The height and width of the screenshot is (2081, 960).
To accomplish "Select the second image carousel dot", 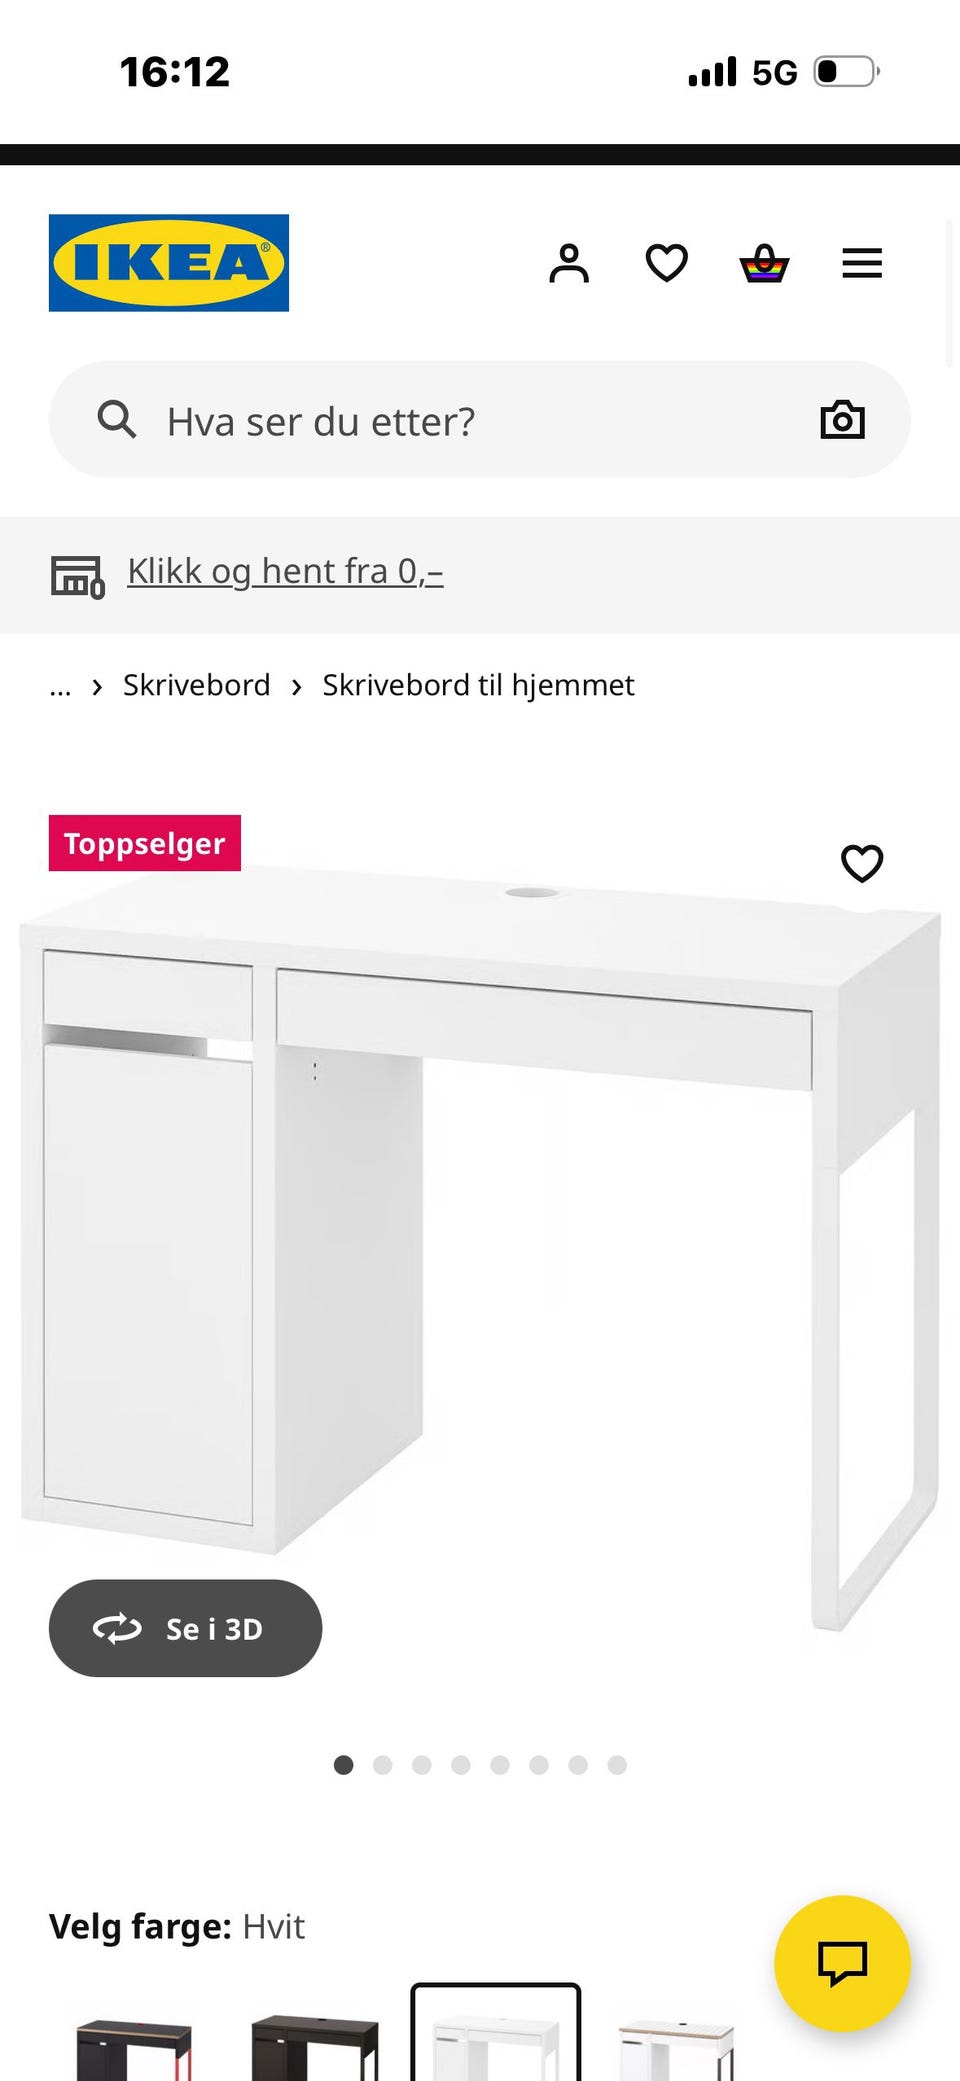I will click(x=382, y=1765).
